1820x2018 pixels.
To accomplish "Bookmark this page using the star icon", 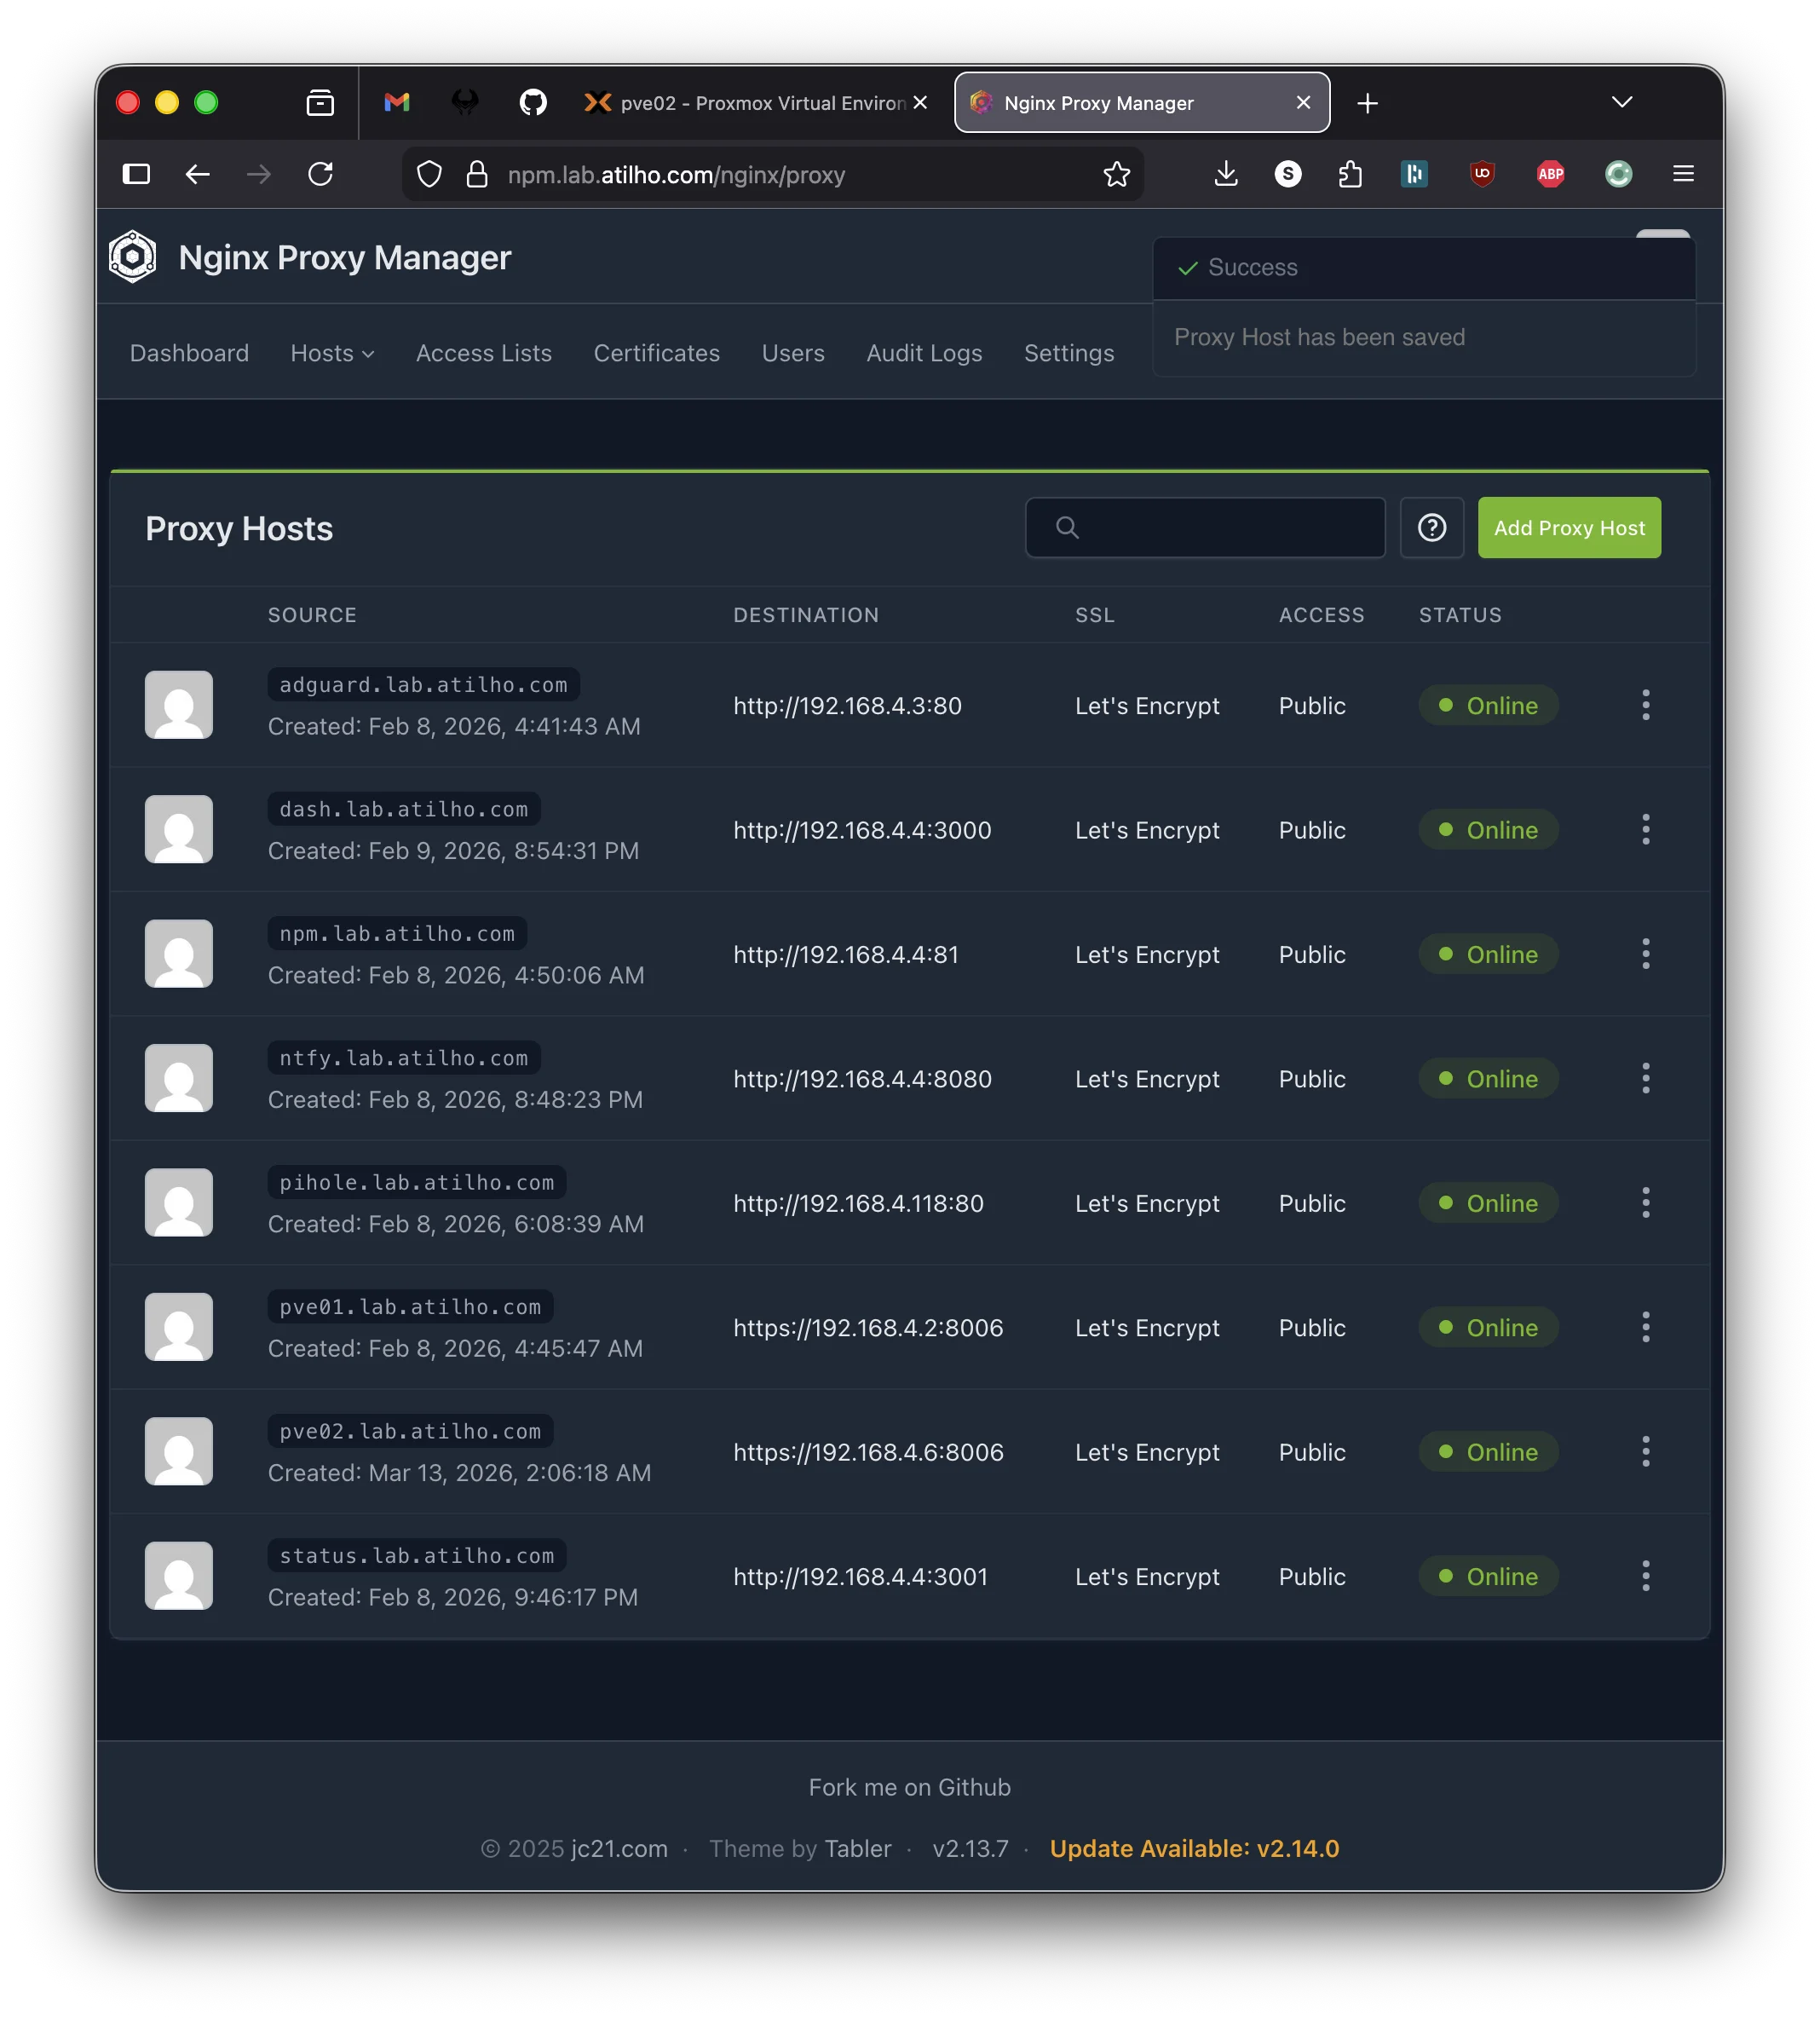I will [x=1115, y=173].
